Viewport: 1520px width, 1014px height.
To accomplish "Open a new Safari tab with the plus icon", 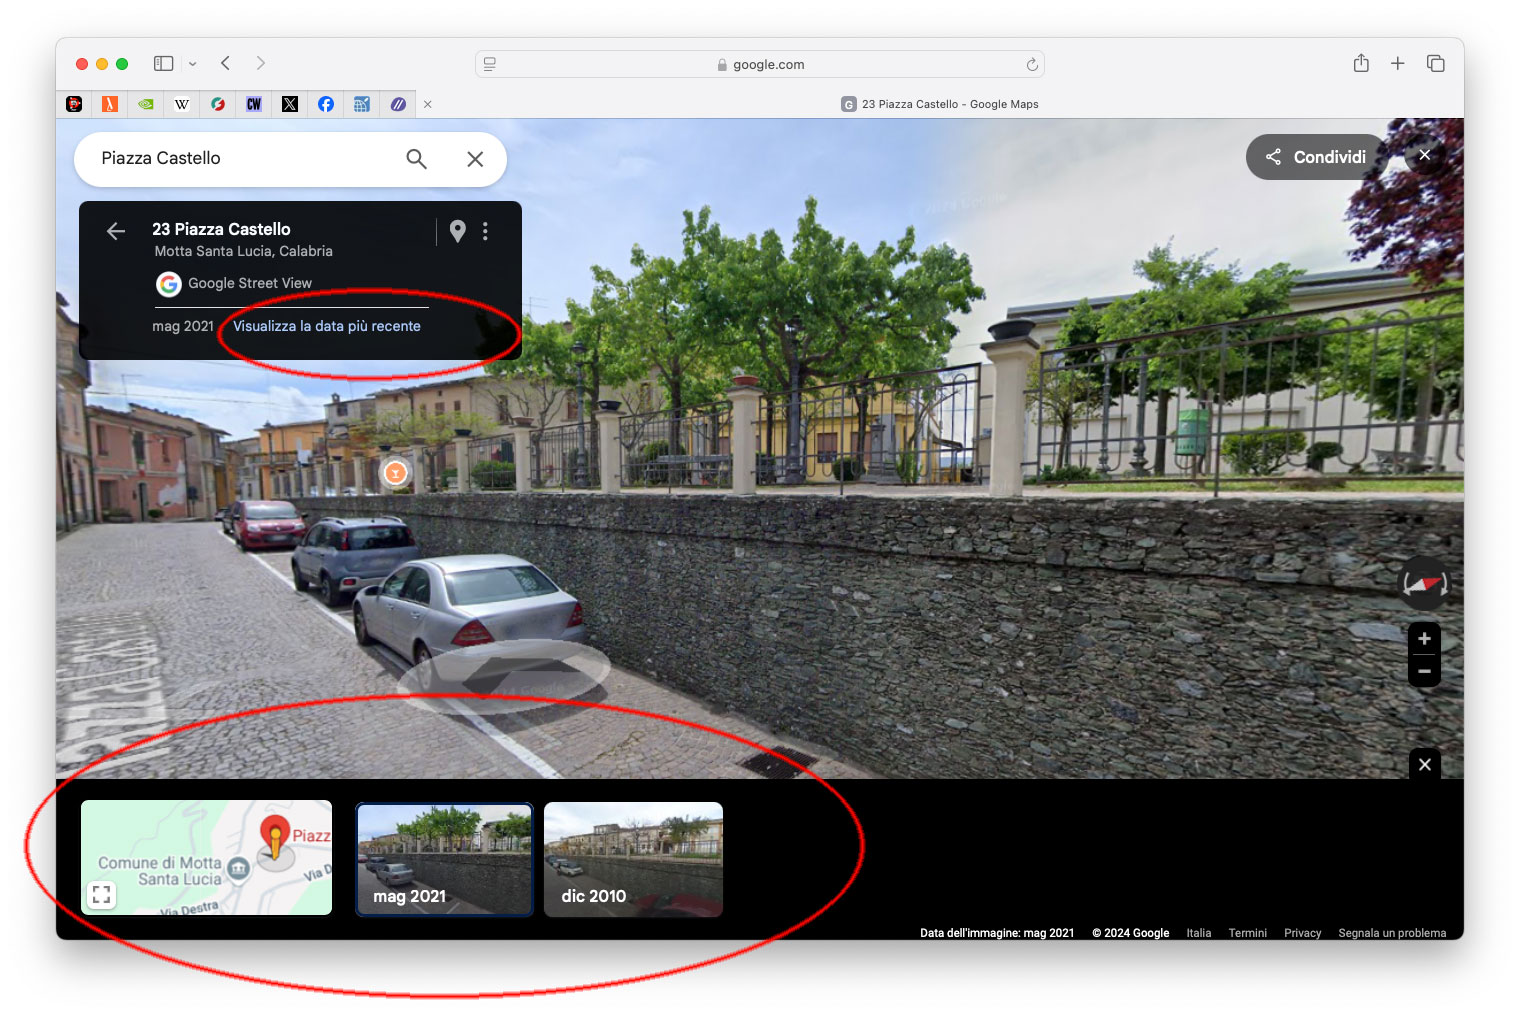I will pos(1398,63).
